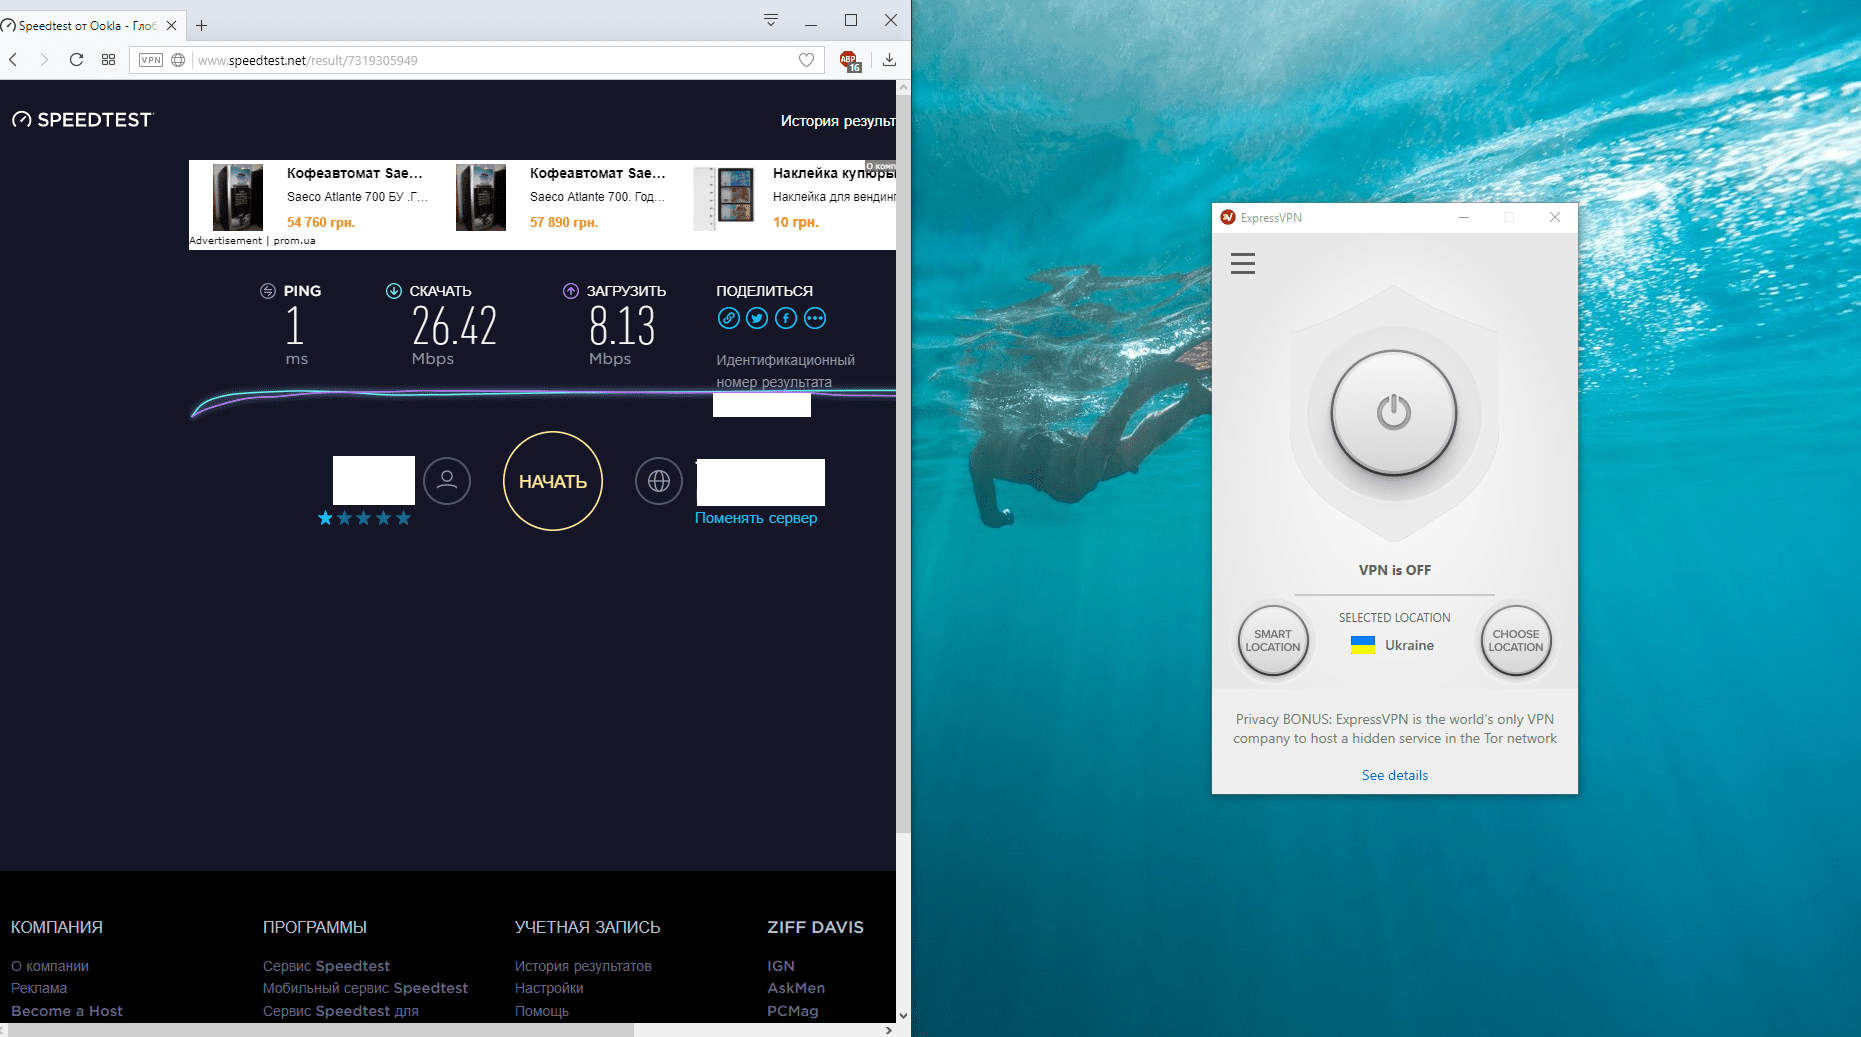Open История результатов menu item

pos(837,121)
